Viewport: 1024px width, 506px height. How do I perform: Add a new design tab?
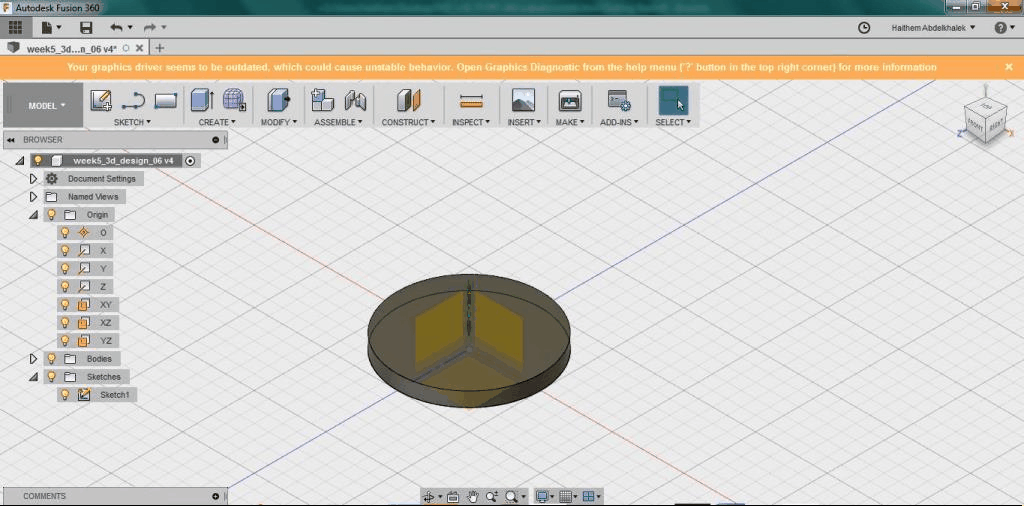159,48
